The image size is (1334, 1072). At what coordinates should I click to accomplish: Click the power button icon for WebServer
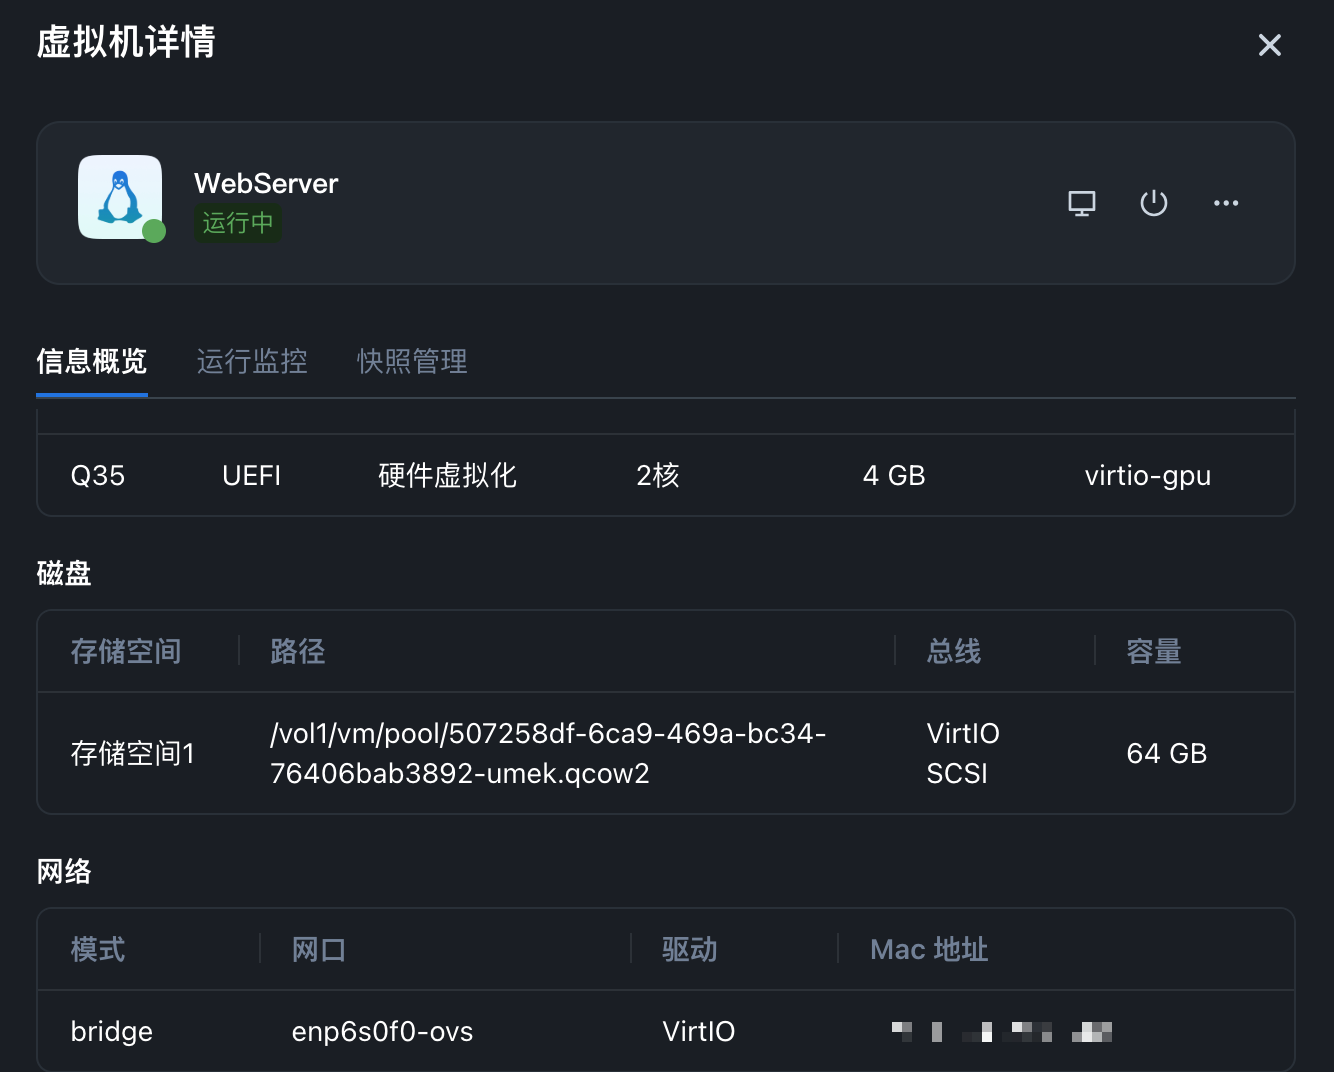(x=1153, y=203)
